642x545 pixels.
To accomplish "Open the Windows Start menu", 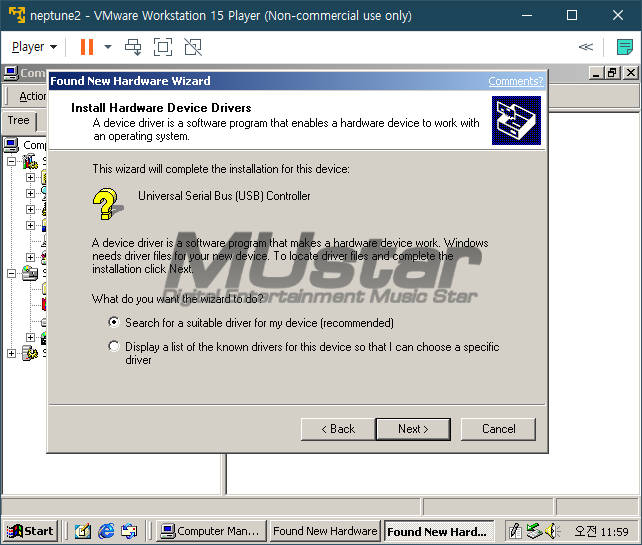I will click(x=30, y=531).
